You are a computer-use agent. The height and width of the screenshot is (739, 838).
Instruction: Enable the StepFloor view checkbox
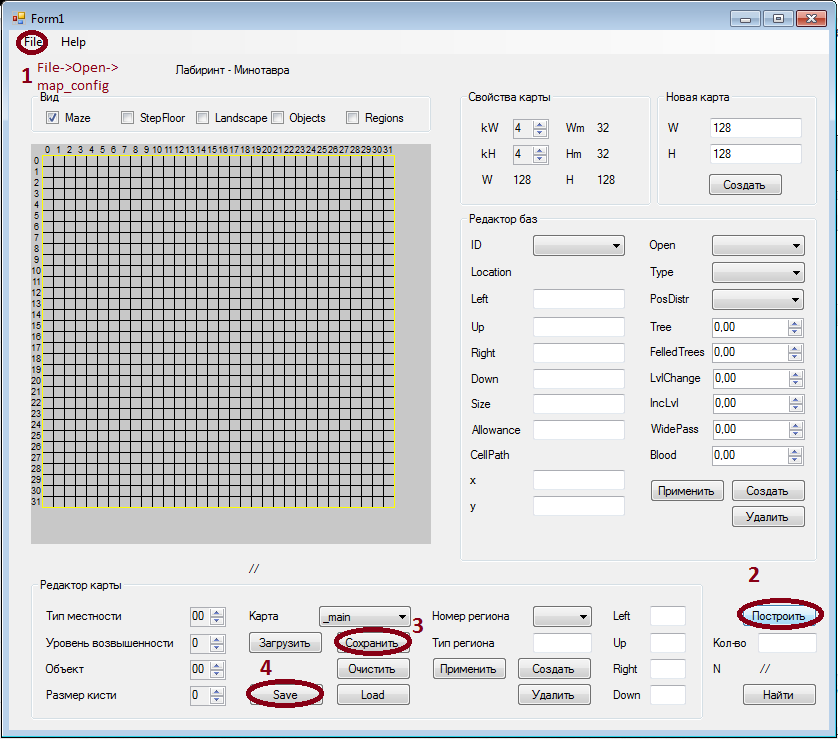click(128, 118)
